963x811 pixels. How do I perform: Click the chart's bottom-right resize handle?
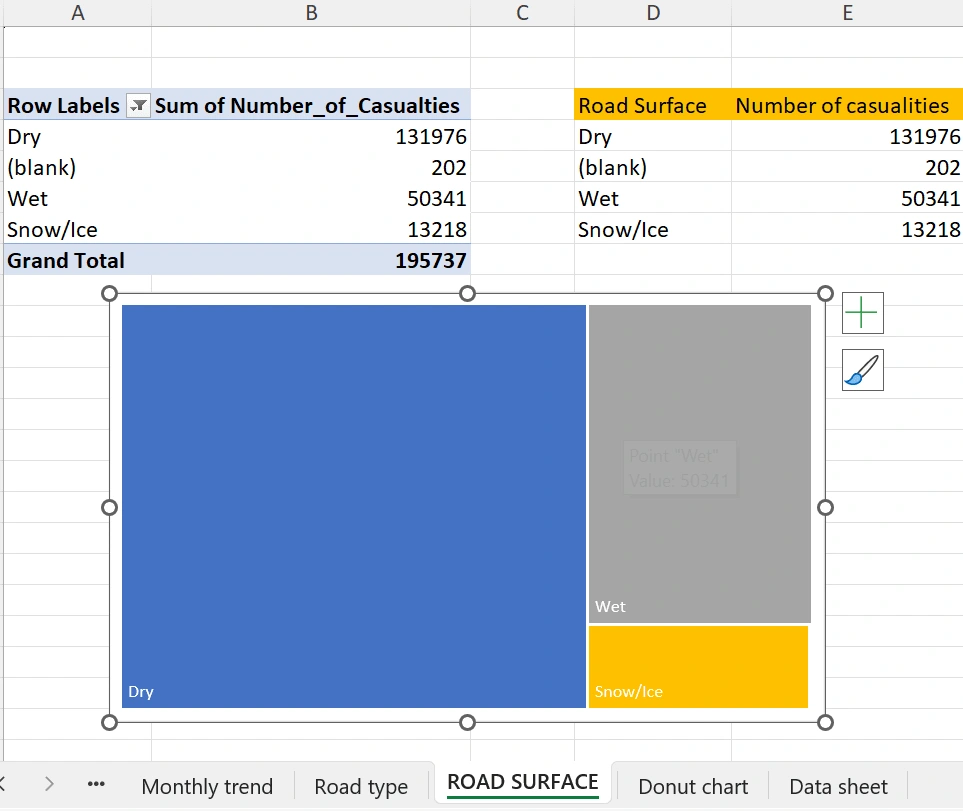point(825,723)
